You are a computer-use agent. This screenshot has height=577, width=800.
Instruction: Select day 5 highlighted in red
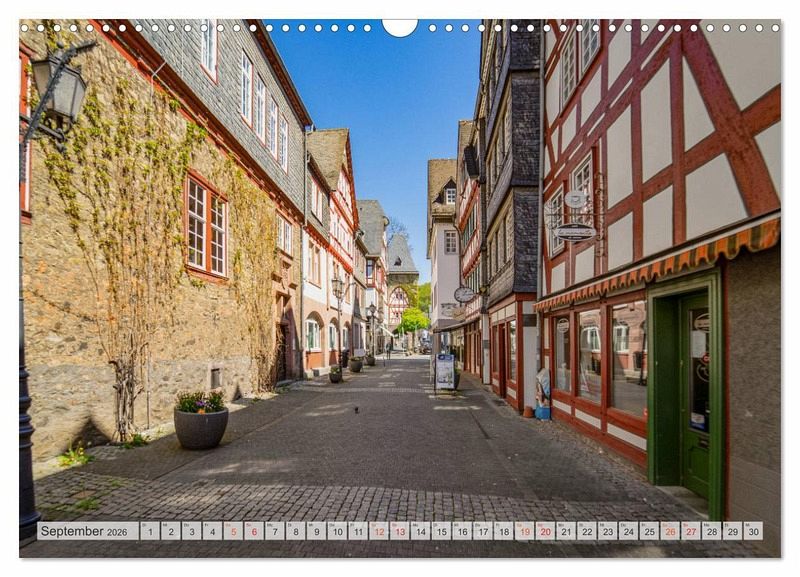(x=233, y=531)
